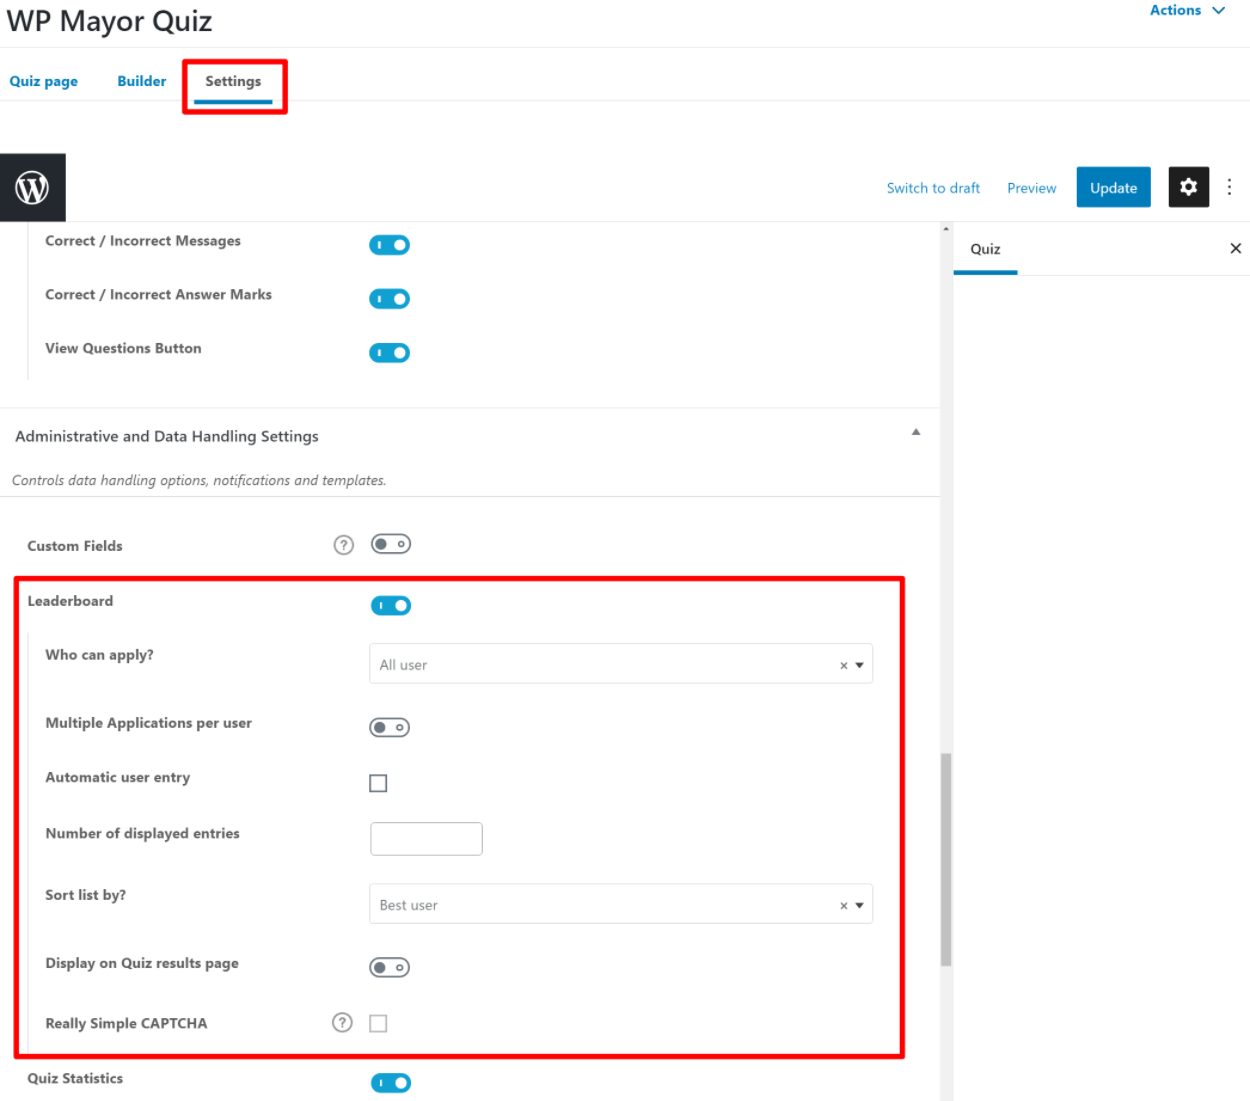Click the Number of displayed entries field

[x=426, y=839]
